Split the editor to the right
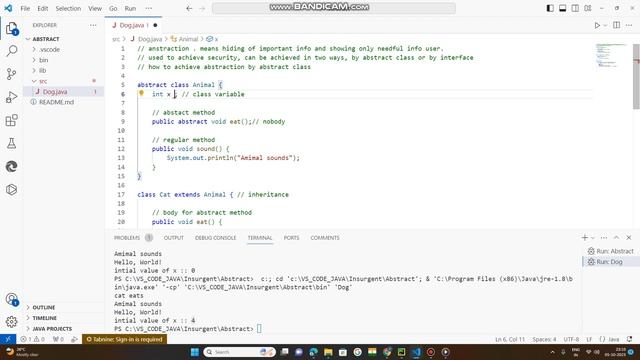The height and width of the screenshot is (360, 640). [x=616, y=25]
